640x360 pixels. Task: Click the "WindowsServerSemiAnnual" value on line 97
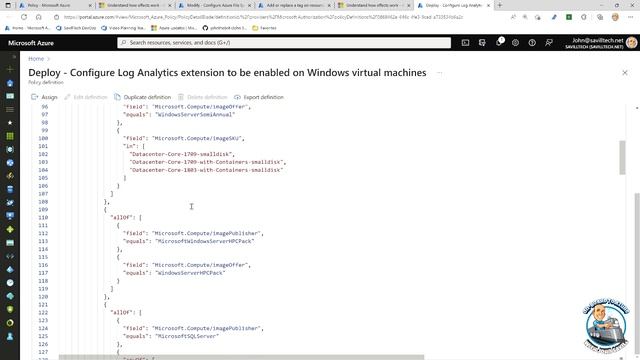pyautogui.click(x=195, y=115)
